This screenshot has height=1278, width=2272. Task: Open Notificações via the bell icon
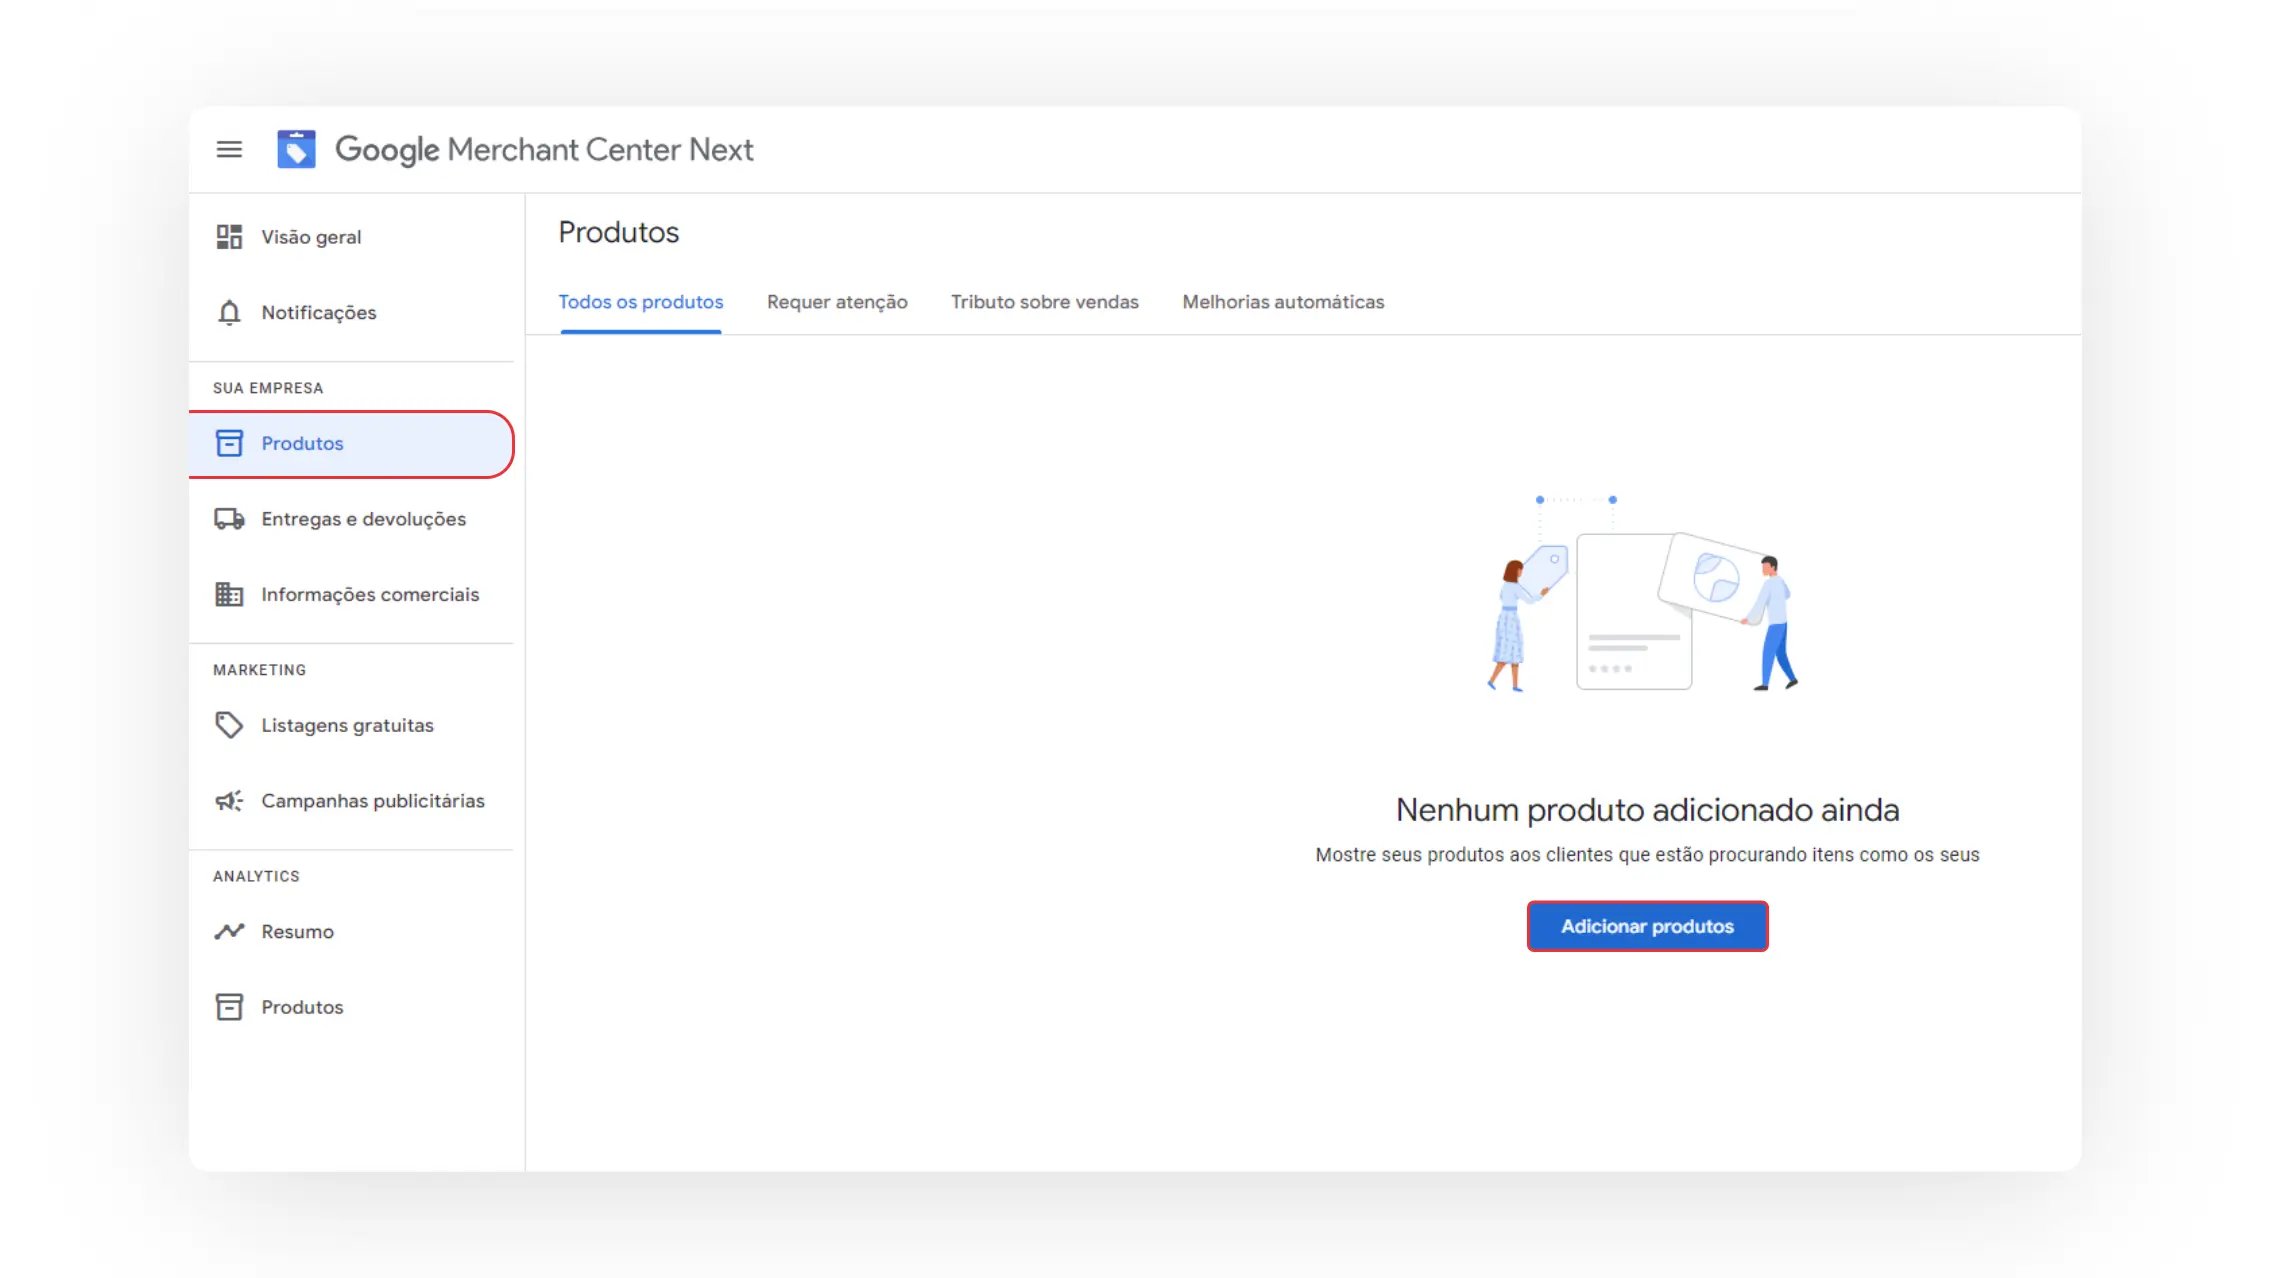tap(229, 312)
